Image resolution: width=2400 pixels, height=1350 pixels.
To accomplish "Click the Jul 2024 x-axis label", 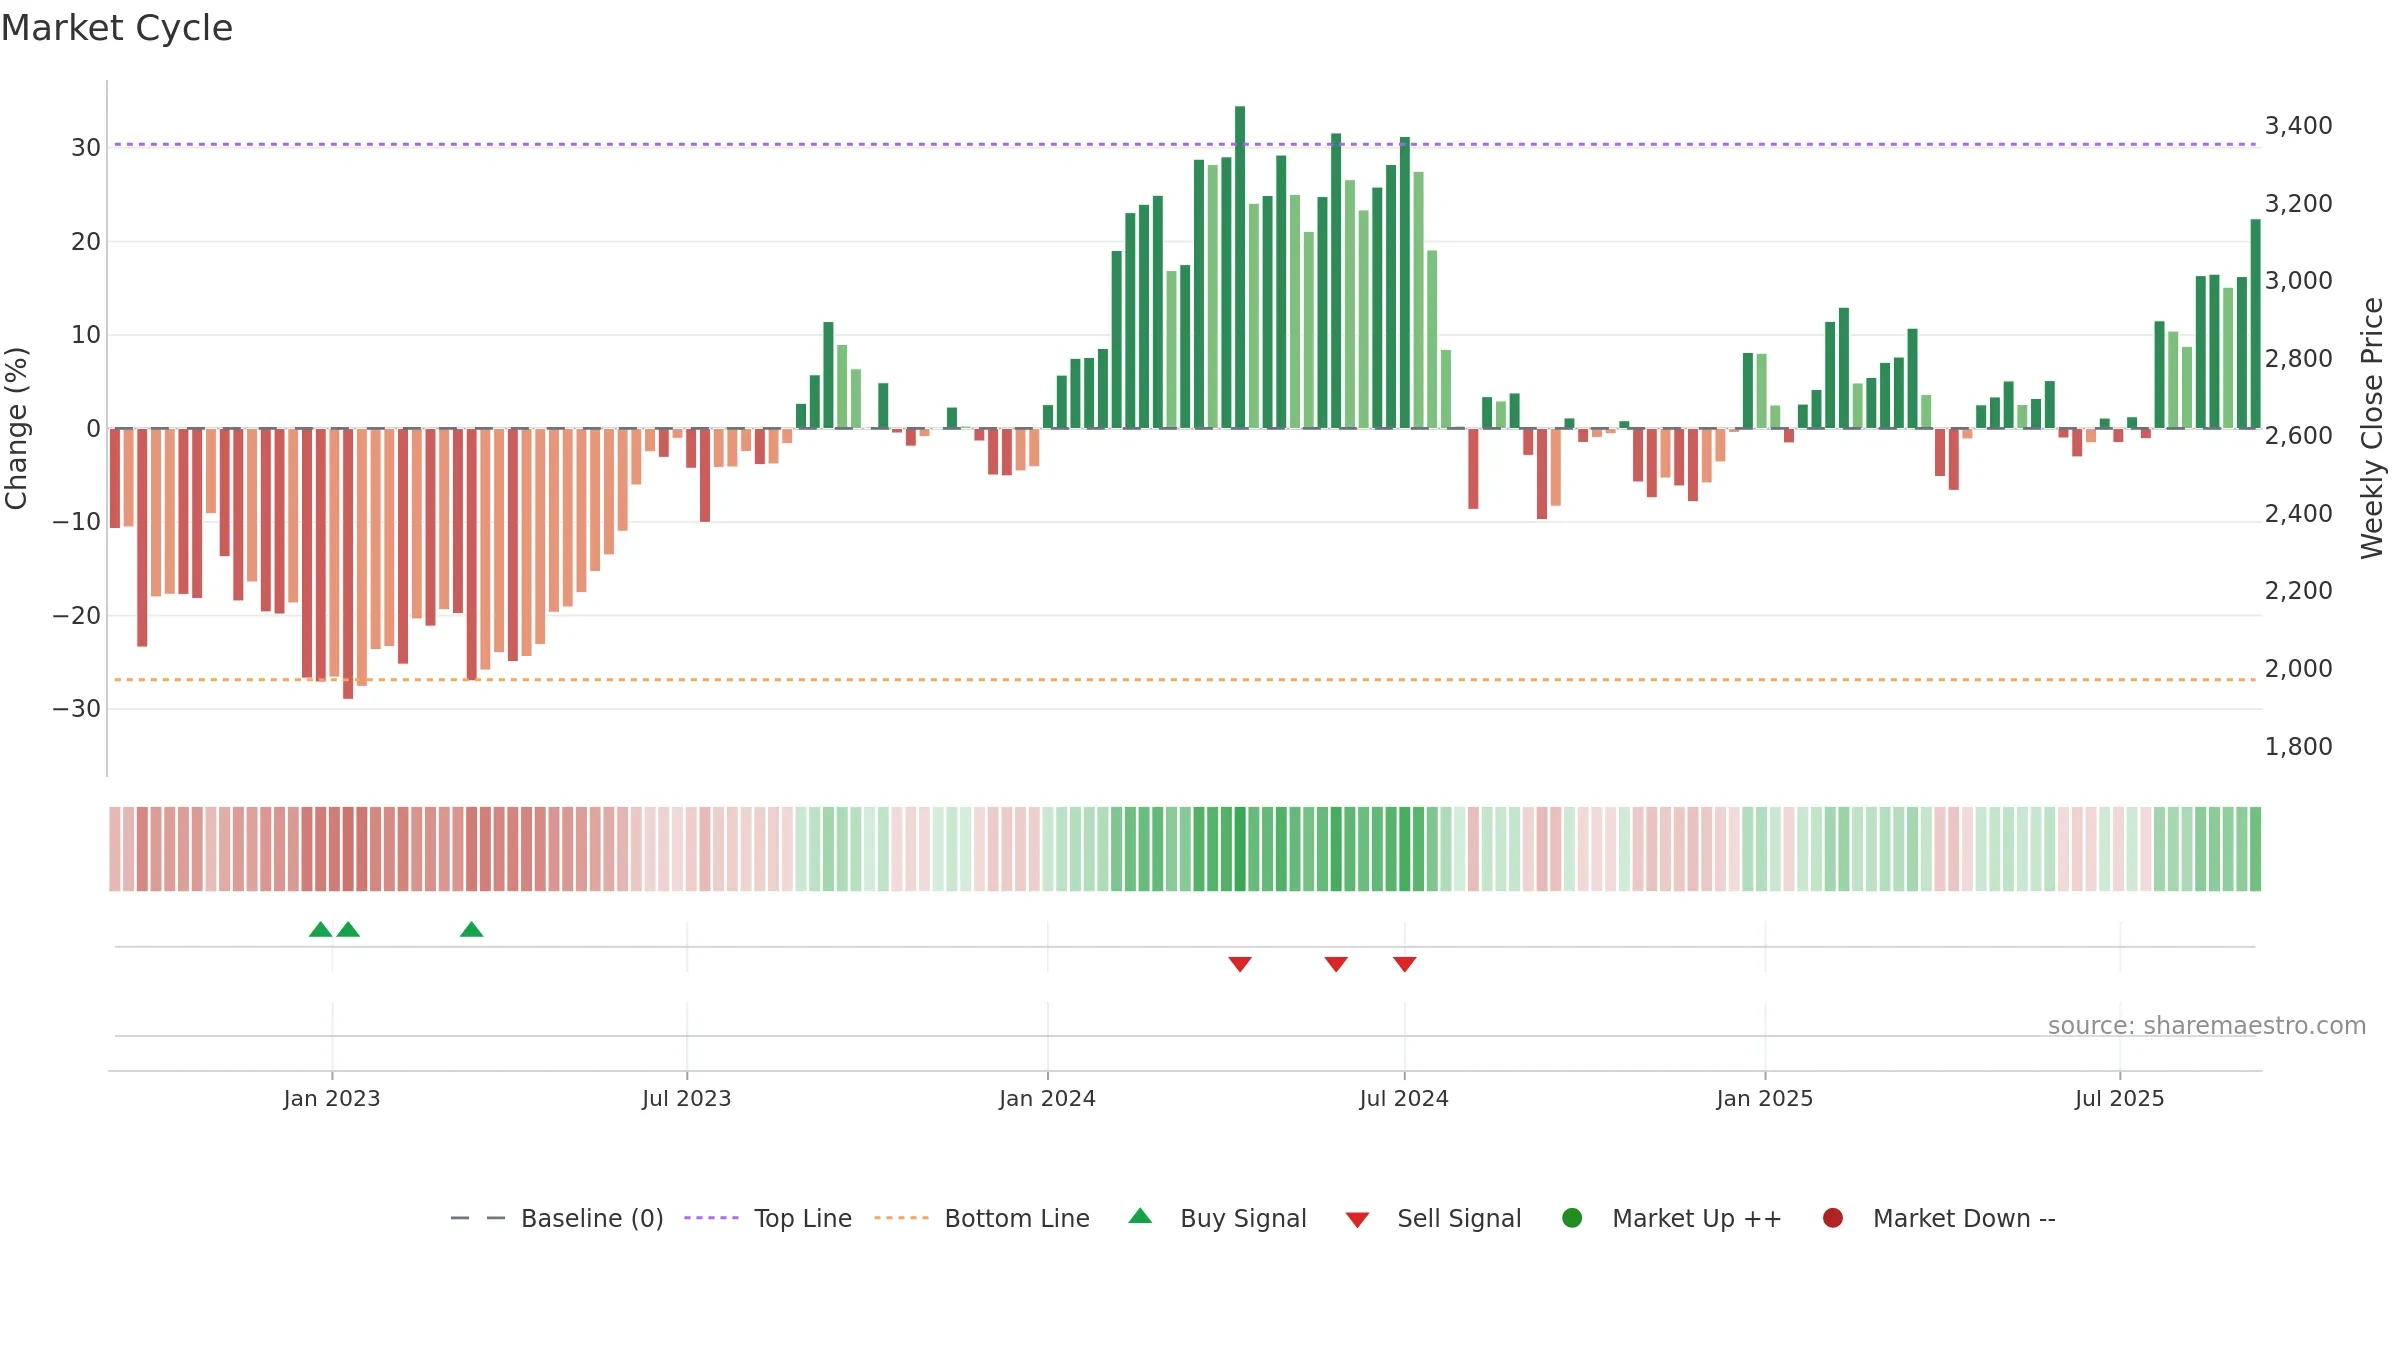I will [x=1404, y=1098].
